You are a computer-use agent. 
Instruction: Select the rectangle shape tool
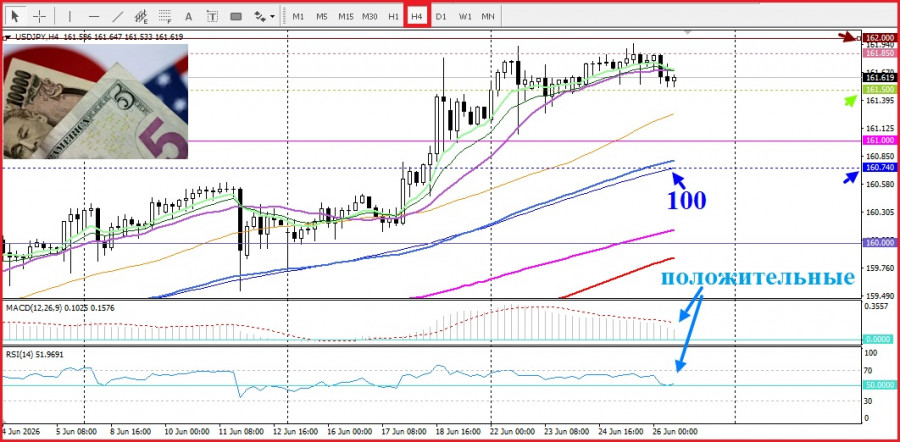tap(236, 16)
